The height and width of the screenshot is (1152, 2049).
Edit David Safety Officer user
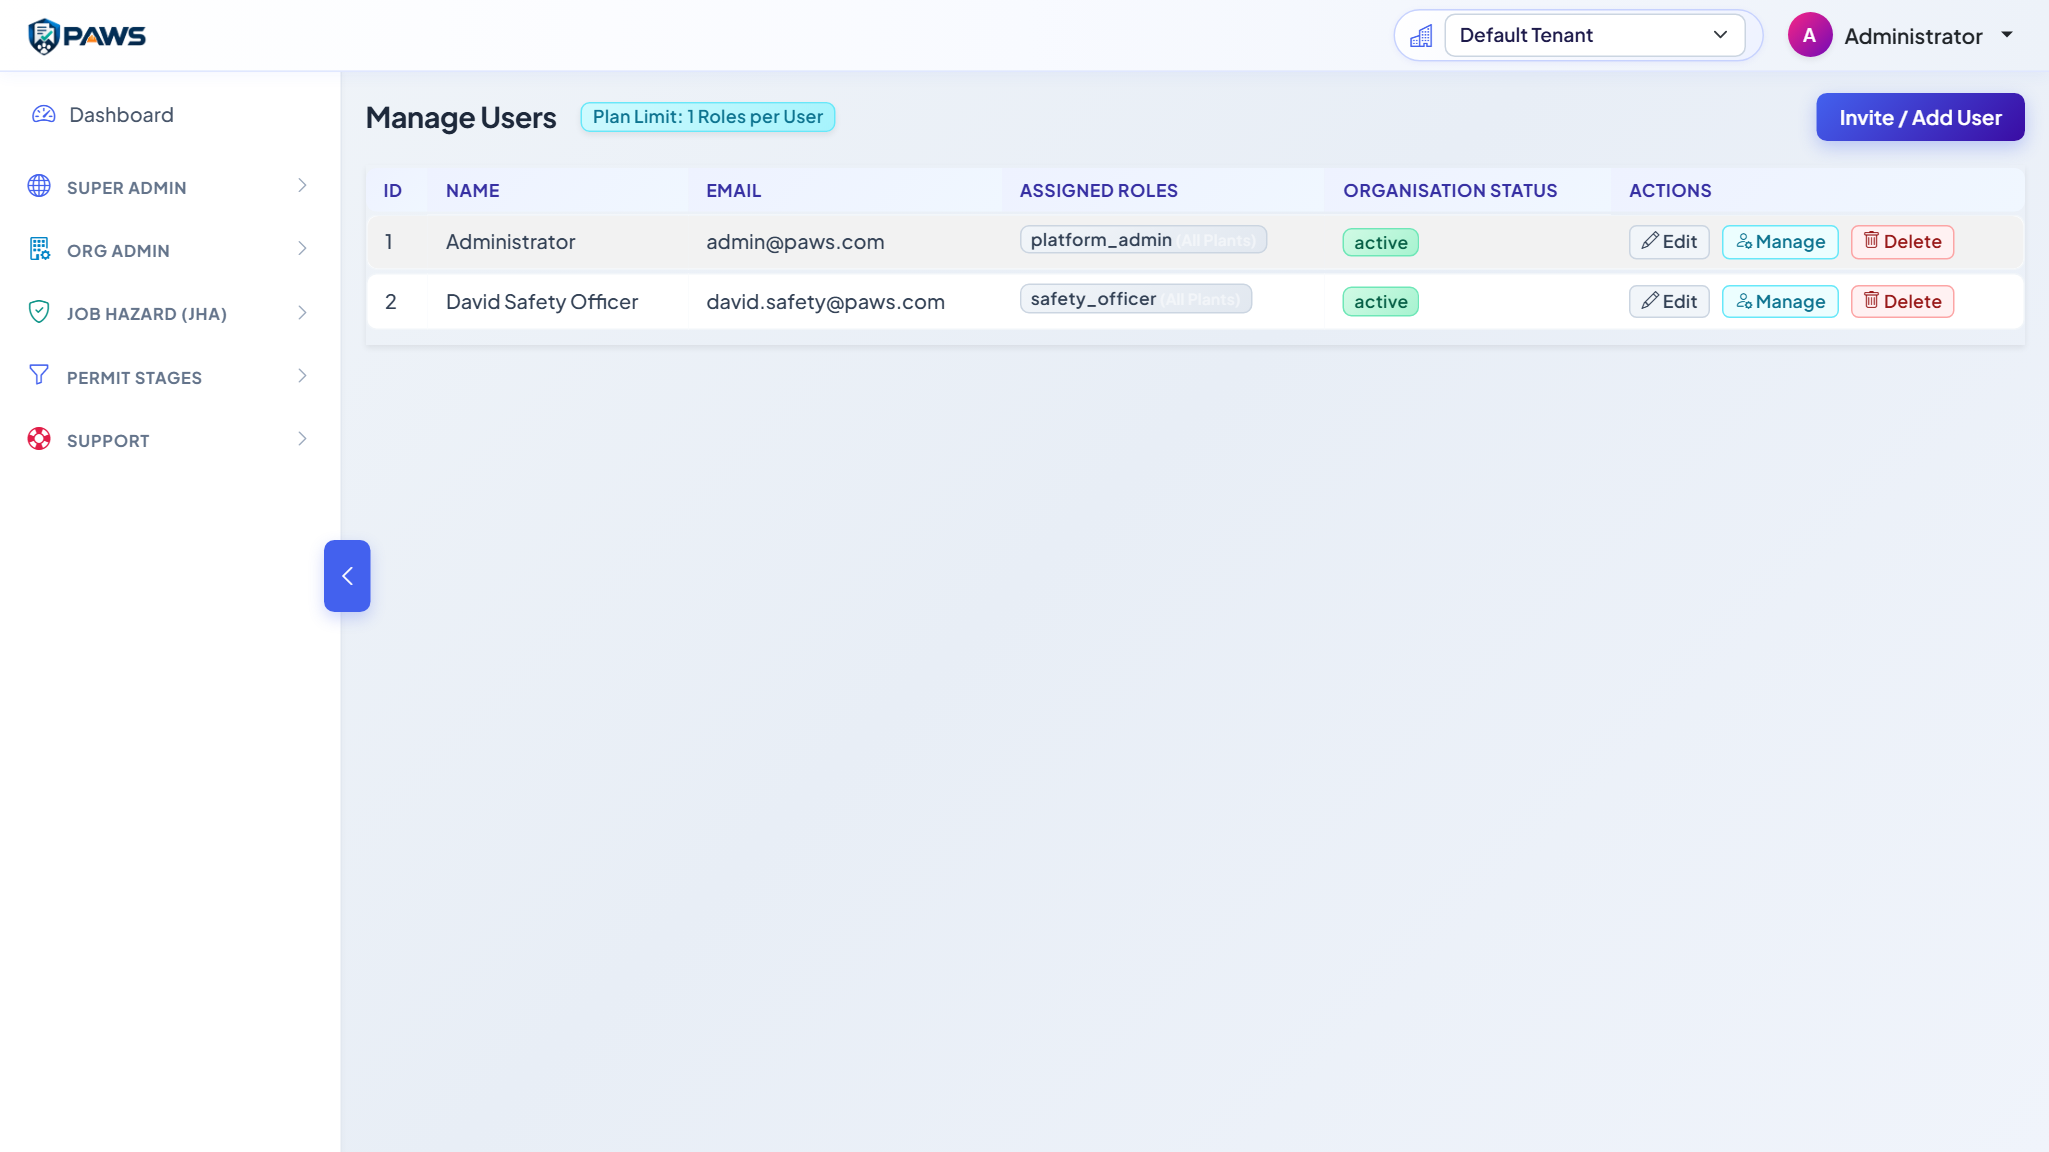[x=1669, y=302]
